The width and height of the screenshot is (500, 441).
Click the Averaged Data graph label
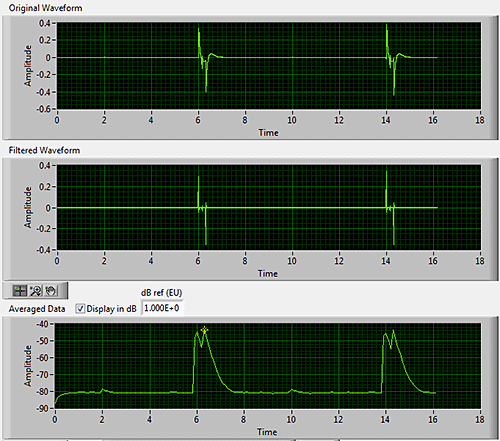37,309
